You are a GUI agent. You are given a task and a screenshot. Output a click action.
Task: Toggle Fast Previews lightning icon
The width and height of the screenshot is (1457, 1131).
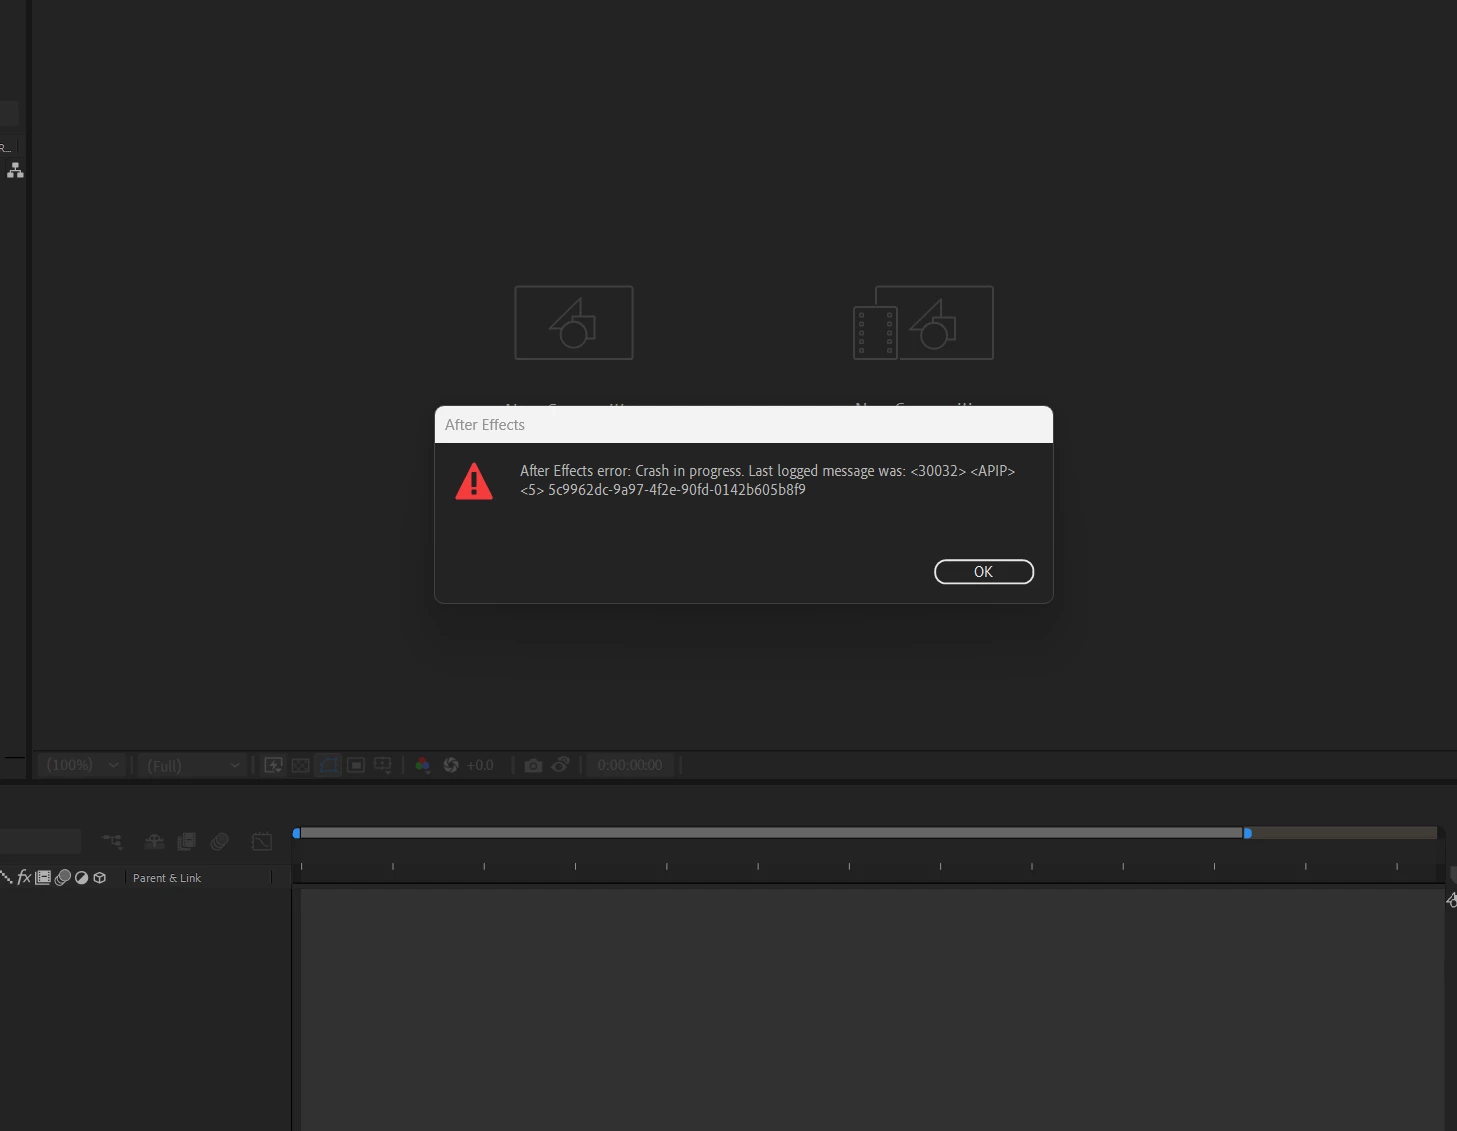click(273, 765)
